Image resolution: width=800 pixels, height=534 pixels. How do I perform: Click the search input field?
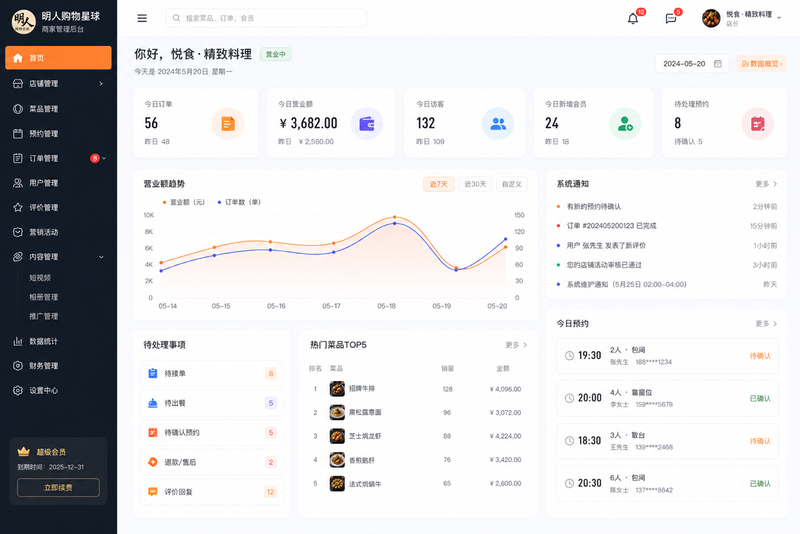(266, 18)
